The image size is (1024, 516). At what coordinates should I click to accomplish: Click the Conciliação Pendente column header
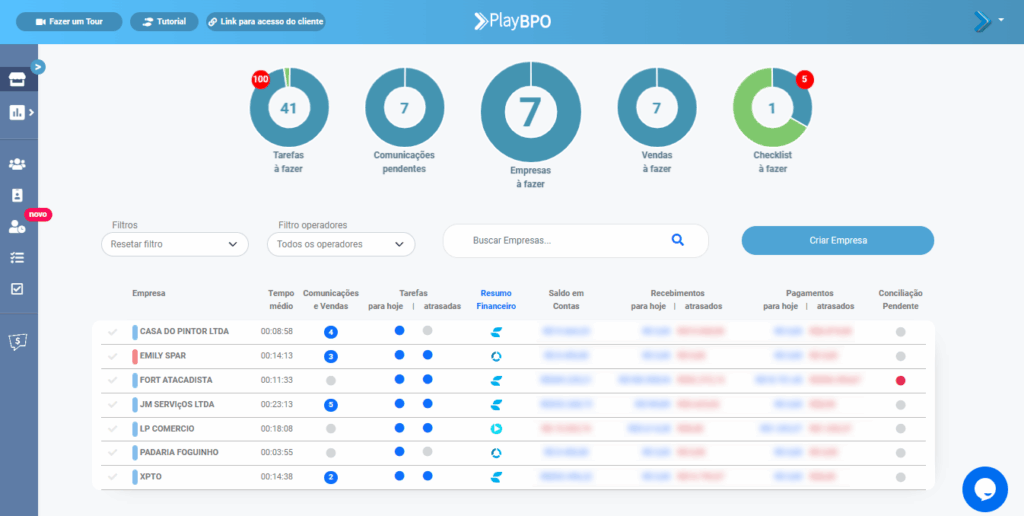coord(901,299)
